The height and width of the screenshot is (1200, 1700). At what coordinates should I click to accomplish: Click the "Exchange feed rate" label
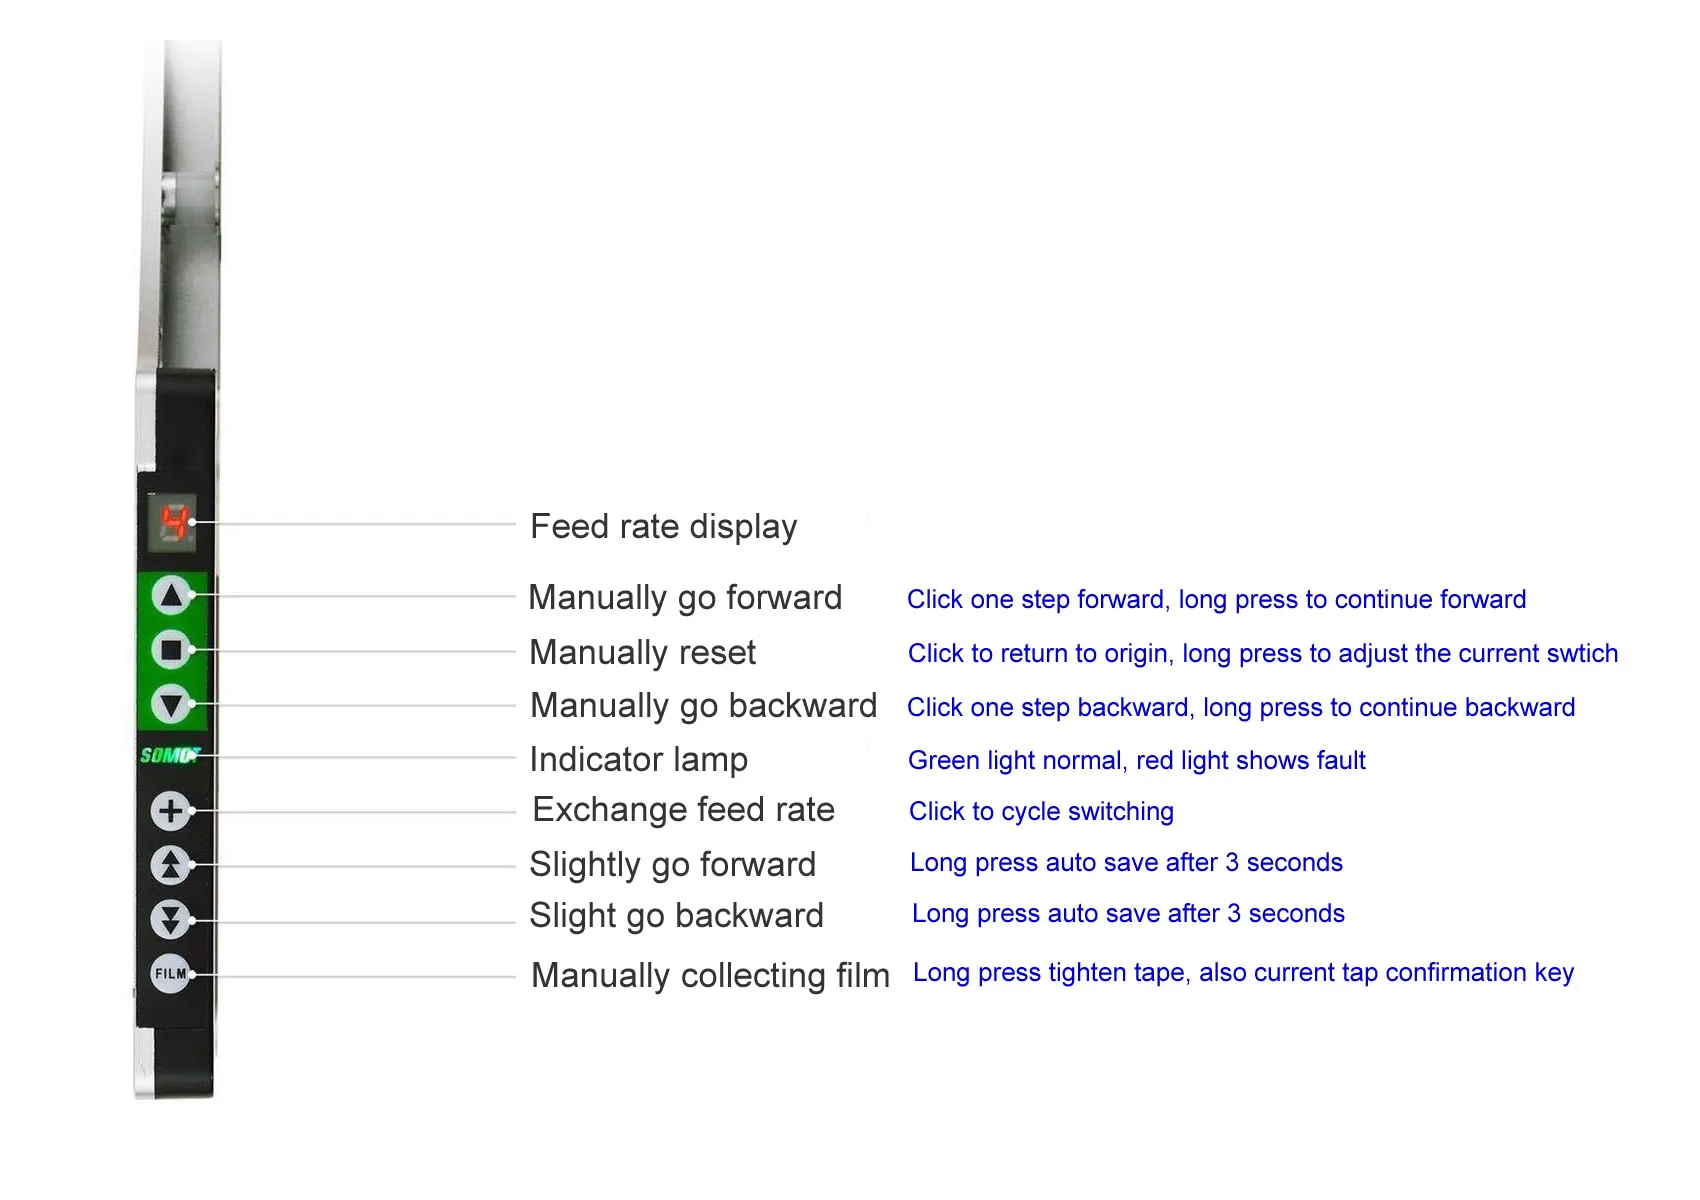point(683,809)
